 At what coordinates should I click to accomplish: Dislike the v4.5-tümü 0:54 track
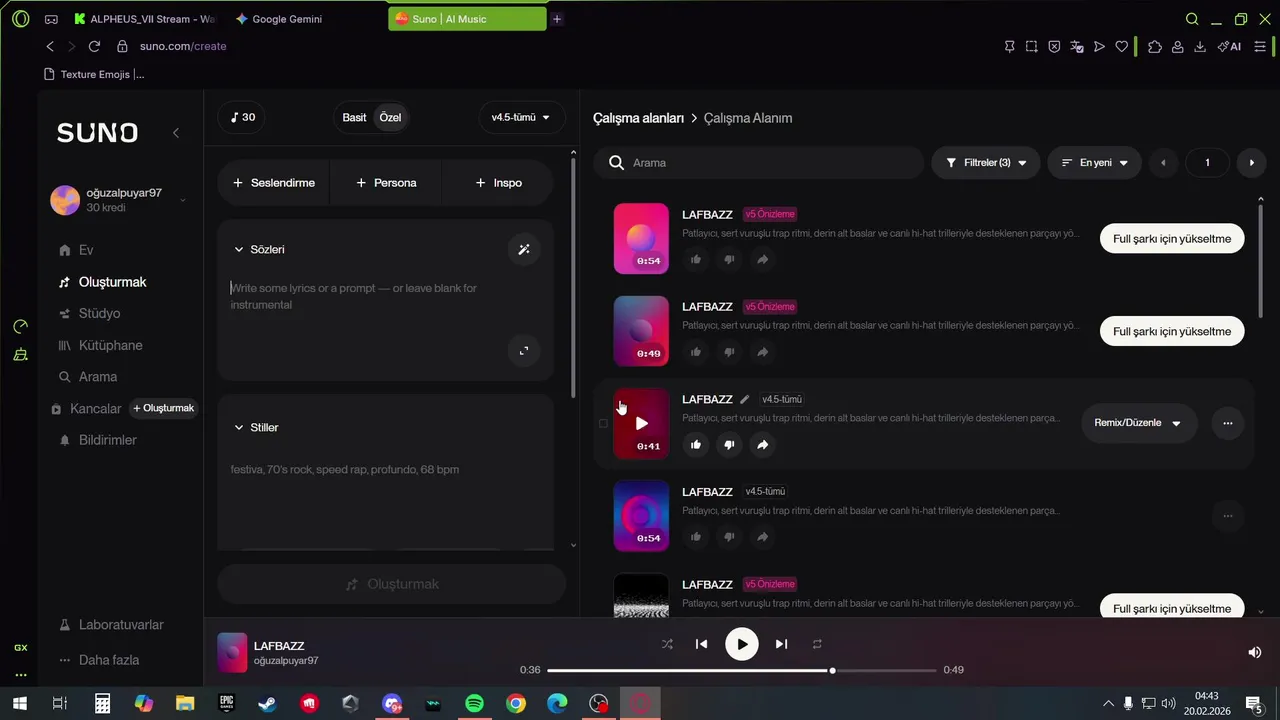[x=729, y=537]
